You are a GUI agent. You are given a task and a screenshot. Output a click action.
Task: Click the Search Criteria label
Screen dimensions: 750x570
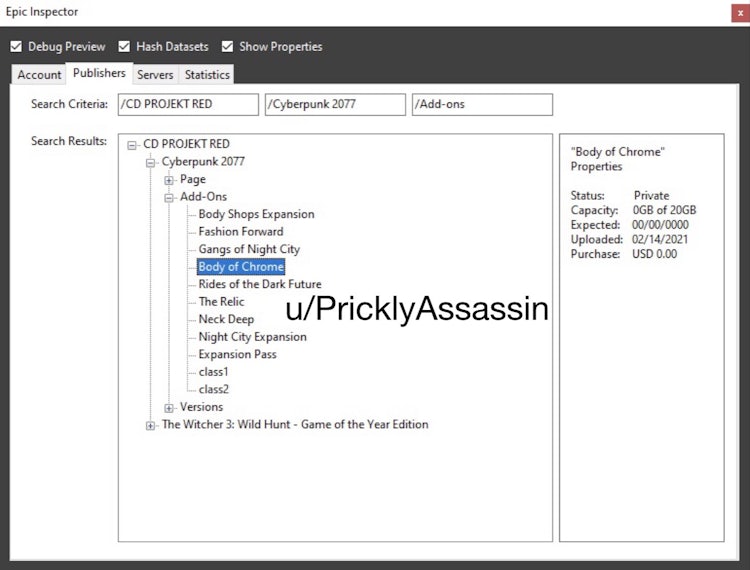(x=69, y=104)
